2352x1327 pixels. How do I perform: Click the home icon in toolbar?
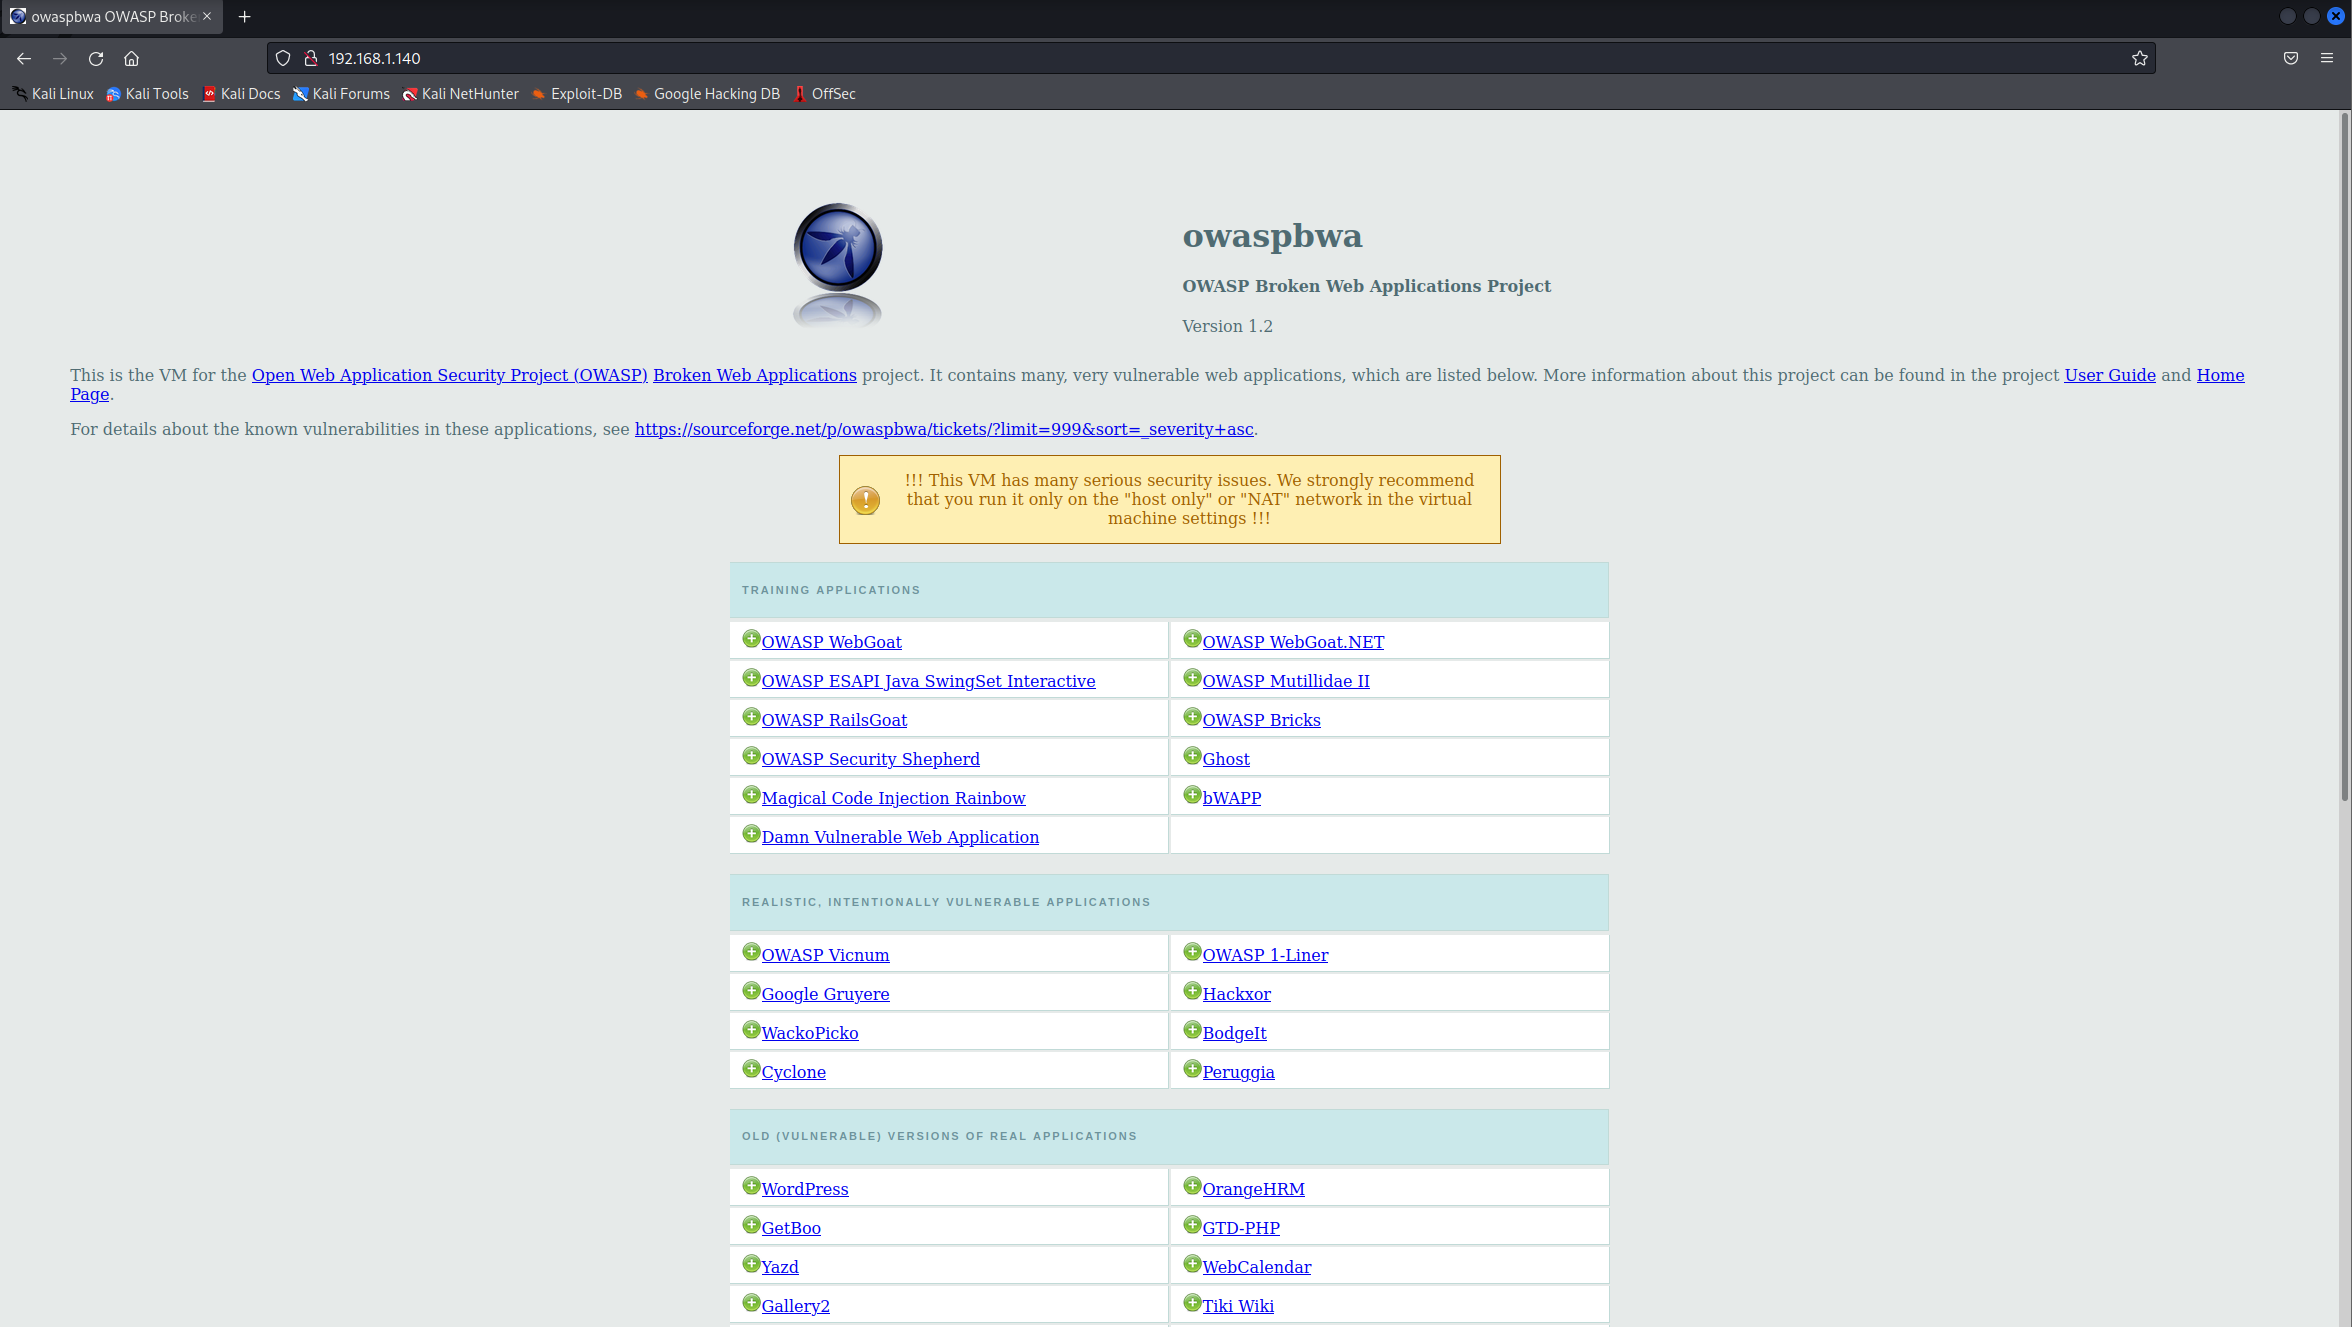point(131,58)
